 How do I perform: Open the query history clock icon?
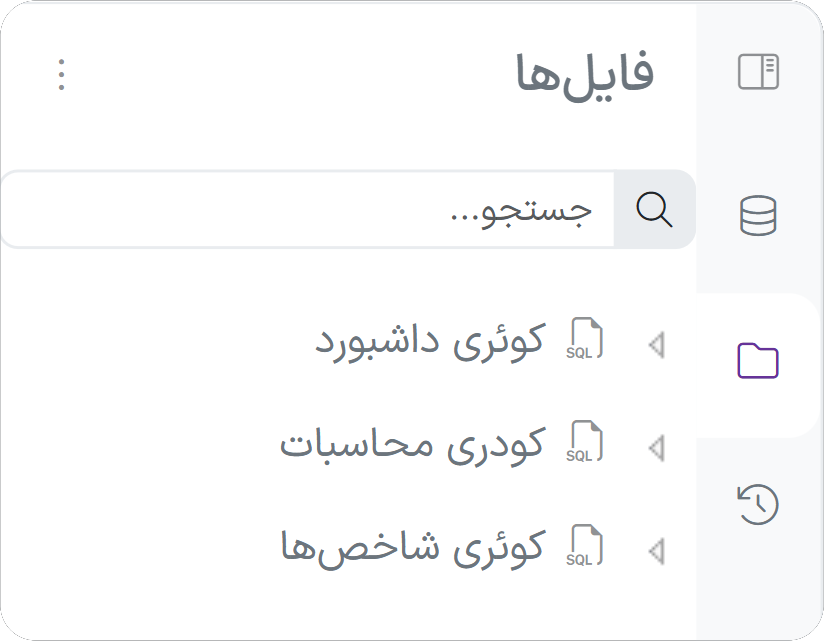pyautogui.click(x=758, y=504)
